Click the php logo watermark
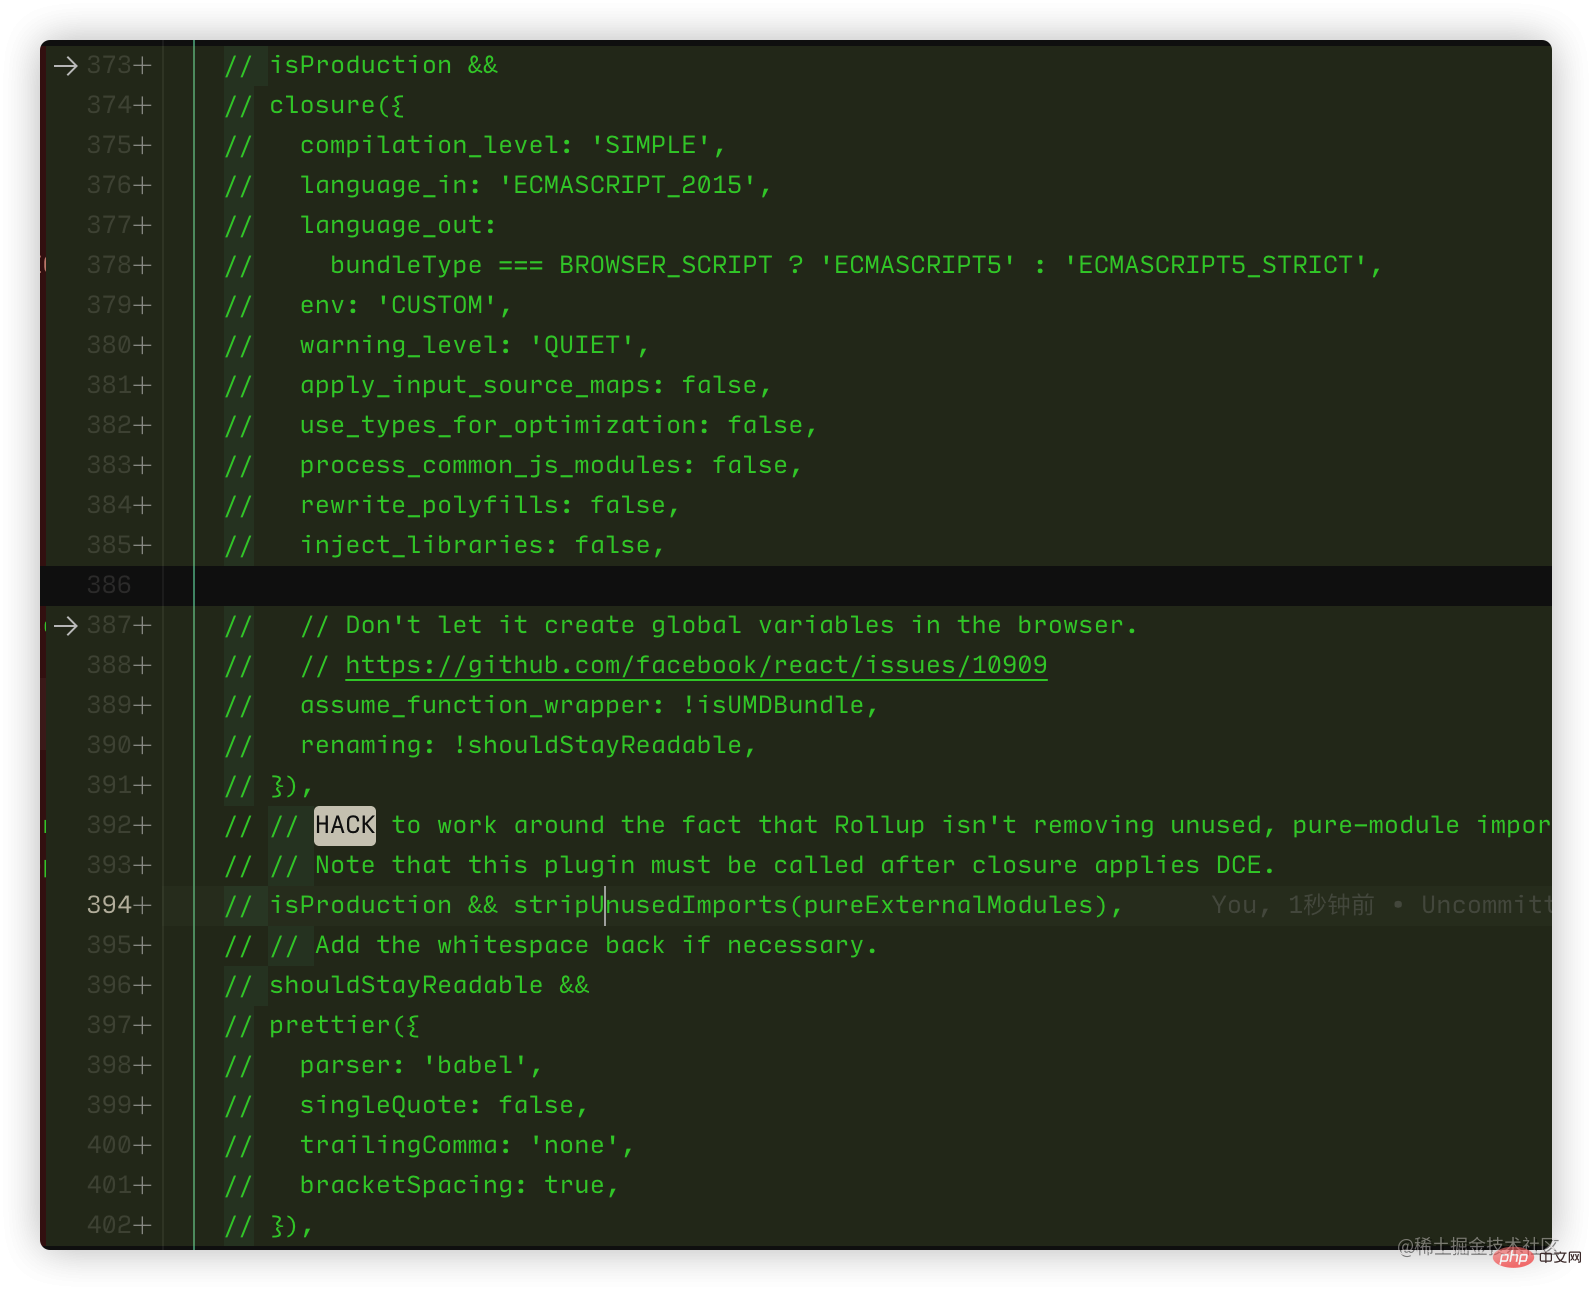 [1513, 1257]
